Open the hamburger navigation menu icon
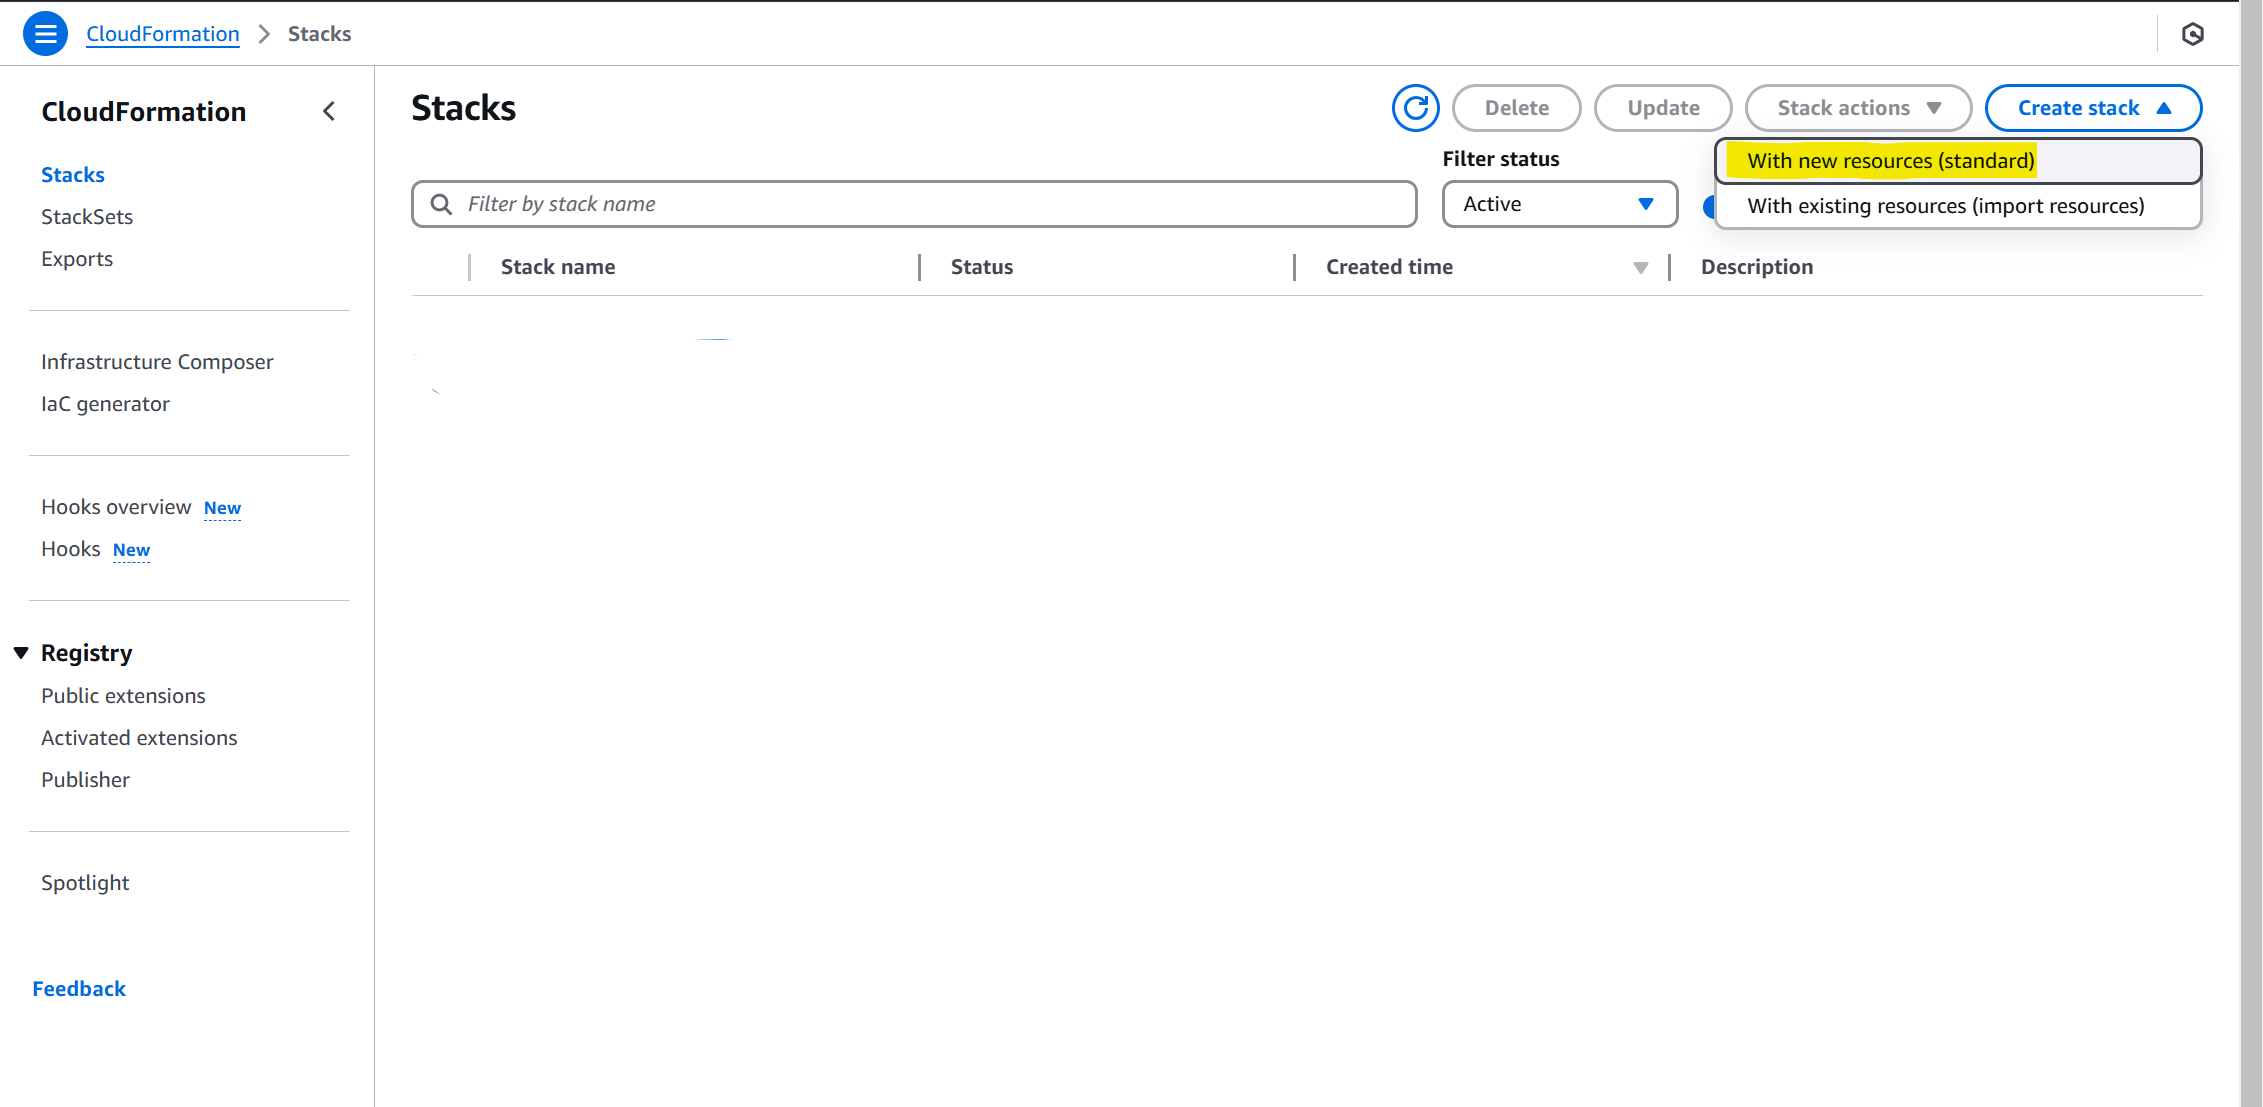The image size is (2263, 1107). click(x=45, y=34)
